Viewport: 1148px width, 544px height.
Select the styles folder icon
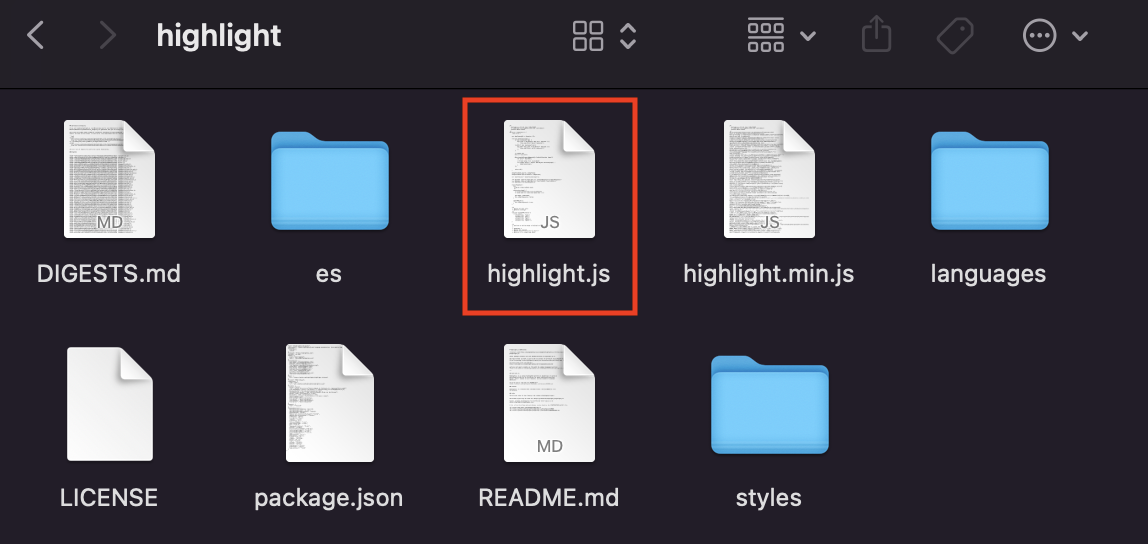(x=769, y=405)
